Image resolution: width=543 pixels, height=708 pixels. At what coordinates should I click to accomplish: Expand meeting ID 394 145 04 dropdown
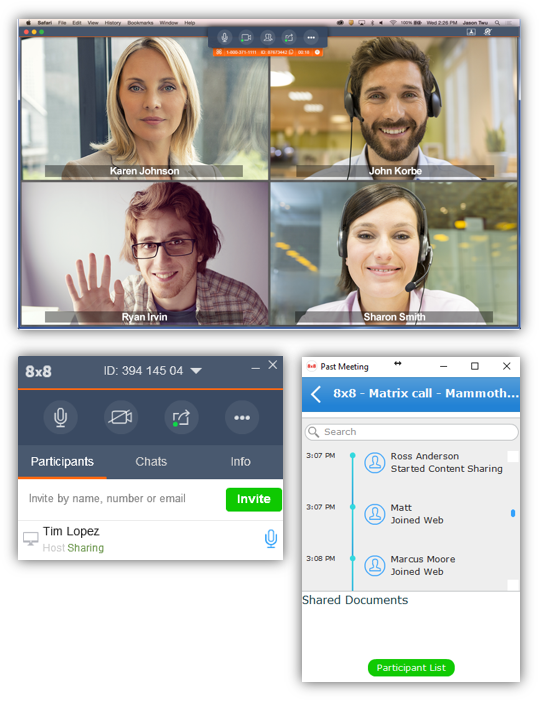(x=196, y=371)
